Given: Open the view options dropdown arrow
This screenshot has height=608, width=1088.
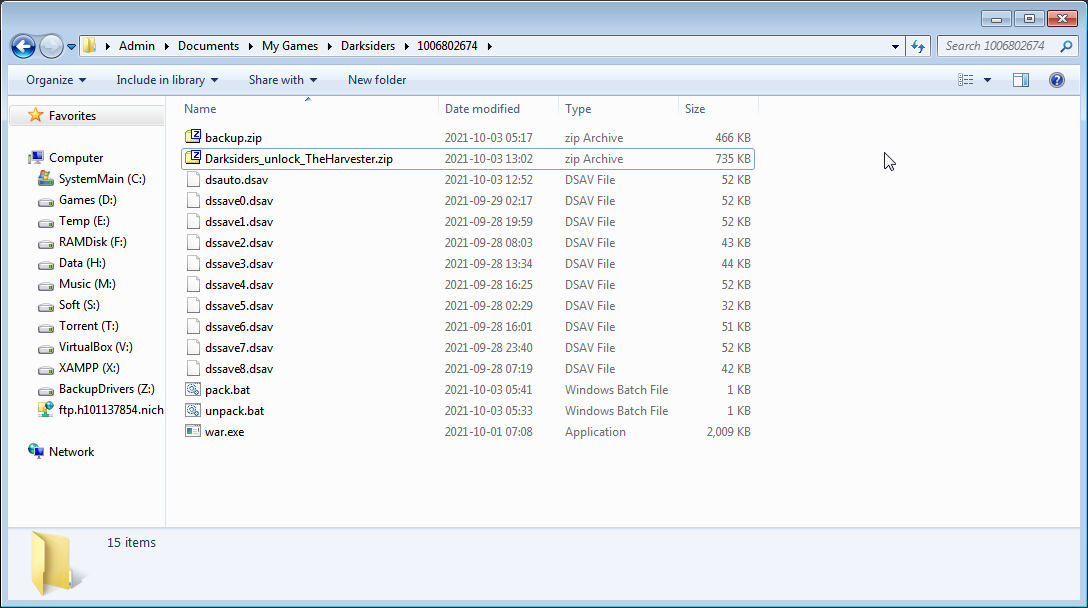Looking at the screenshot, I should [x=987, y=80].
